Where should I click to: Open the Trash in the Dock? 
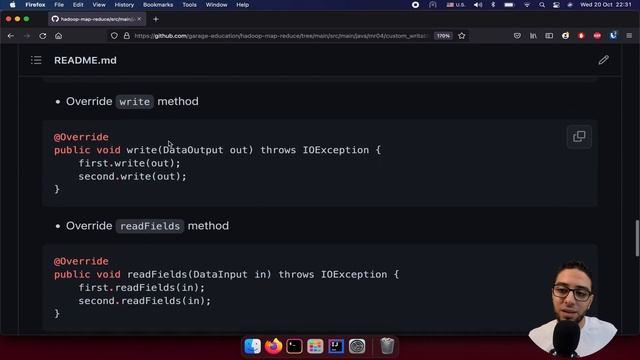[x=387, y=346]
